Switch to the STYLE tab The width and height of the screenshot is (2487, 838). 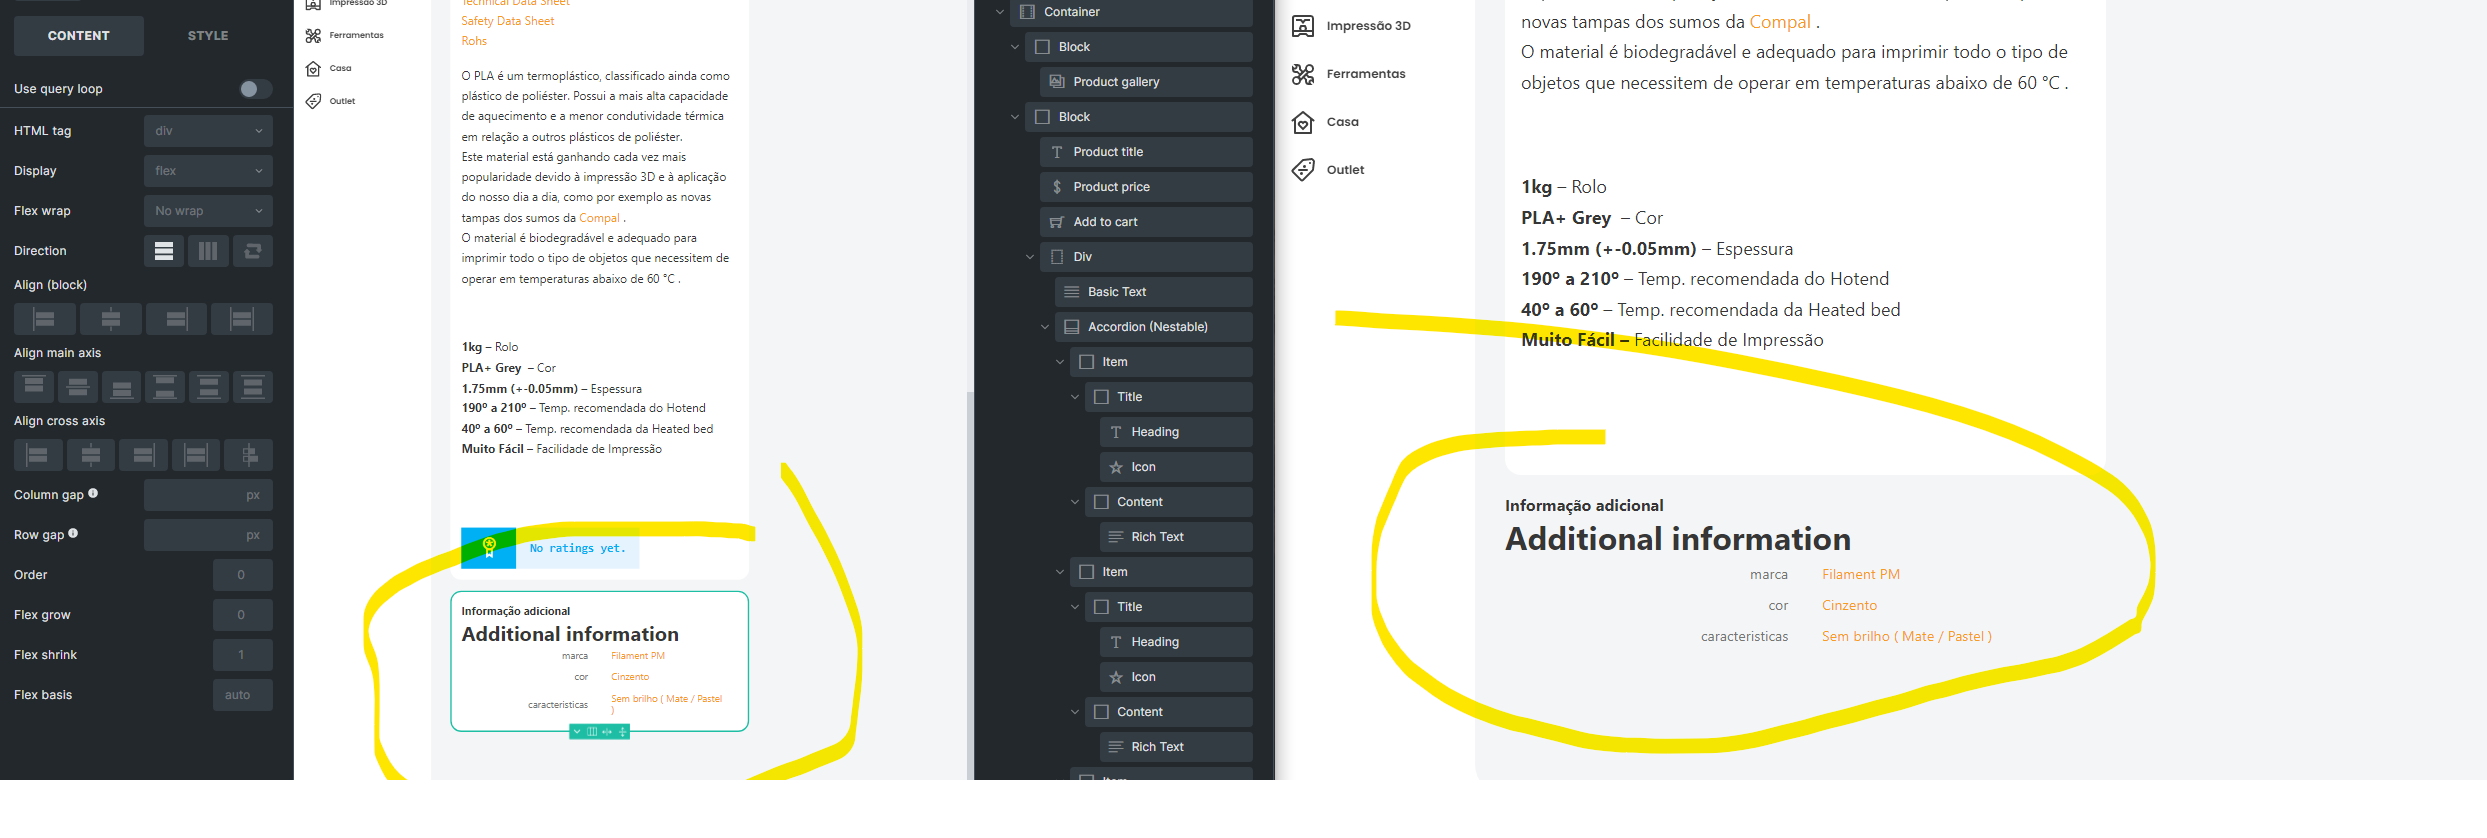(208, 36)
